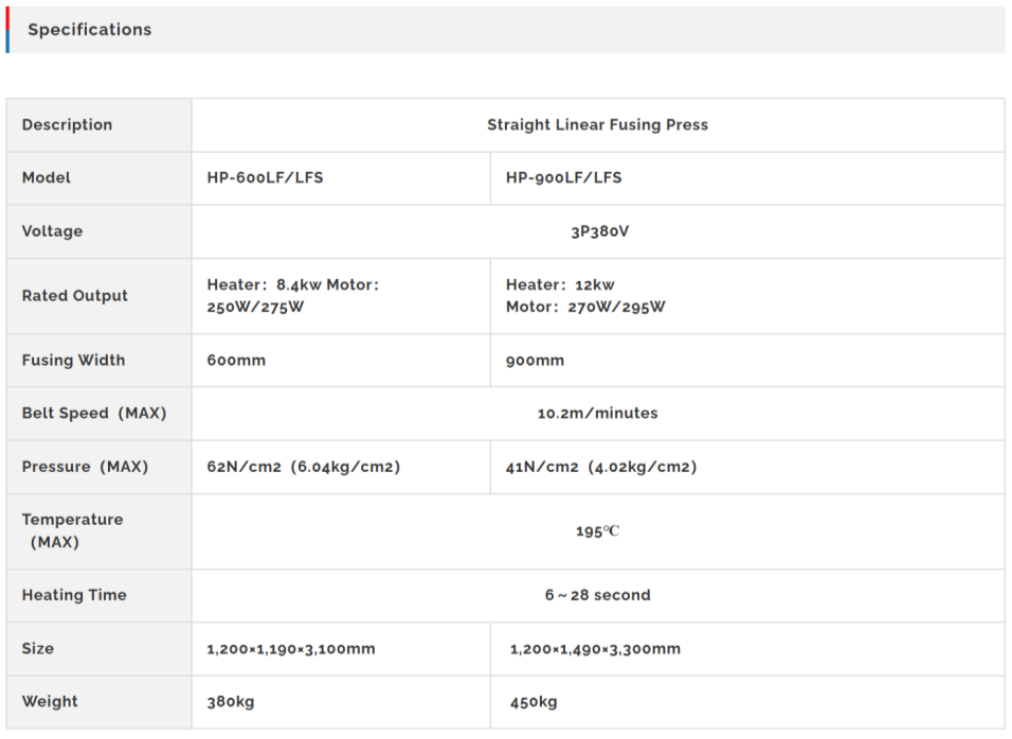Click the 900mm fusing width value
Screen dimensions: 1012x739
click(535, 360)
